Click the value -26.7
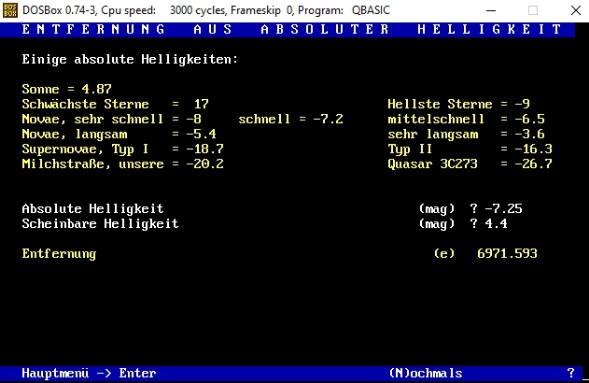This screenshot has height=383, width=589. click(x=533, y=164)
